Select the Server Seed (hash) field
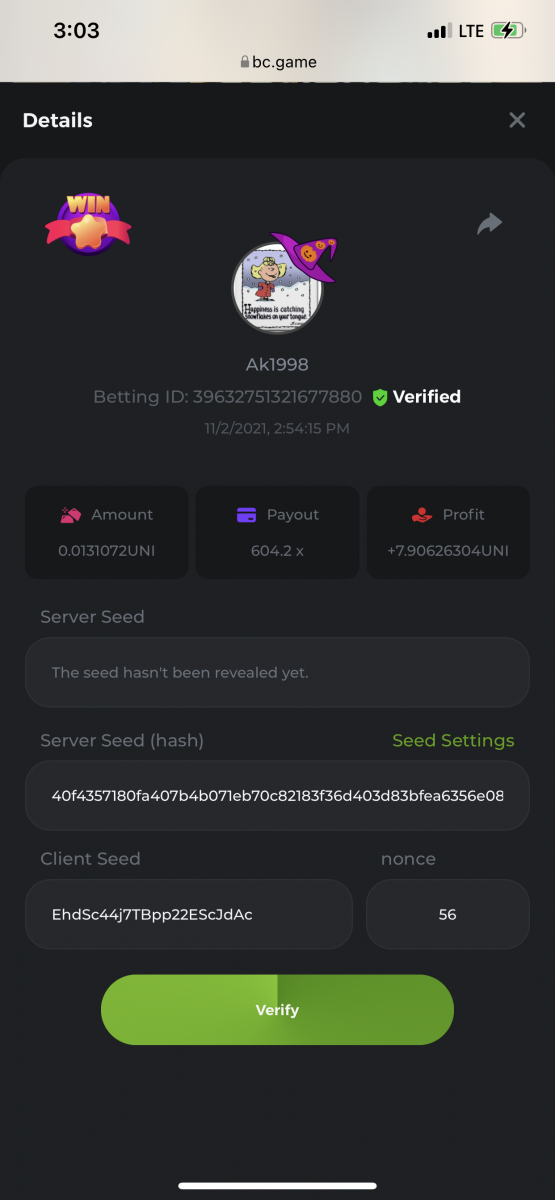The image size is (555, 1200). click(x=277, y=796)
